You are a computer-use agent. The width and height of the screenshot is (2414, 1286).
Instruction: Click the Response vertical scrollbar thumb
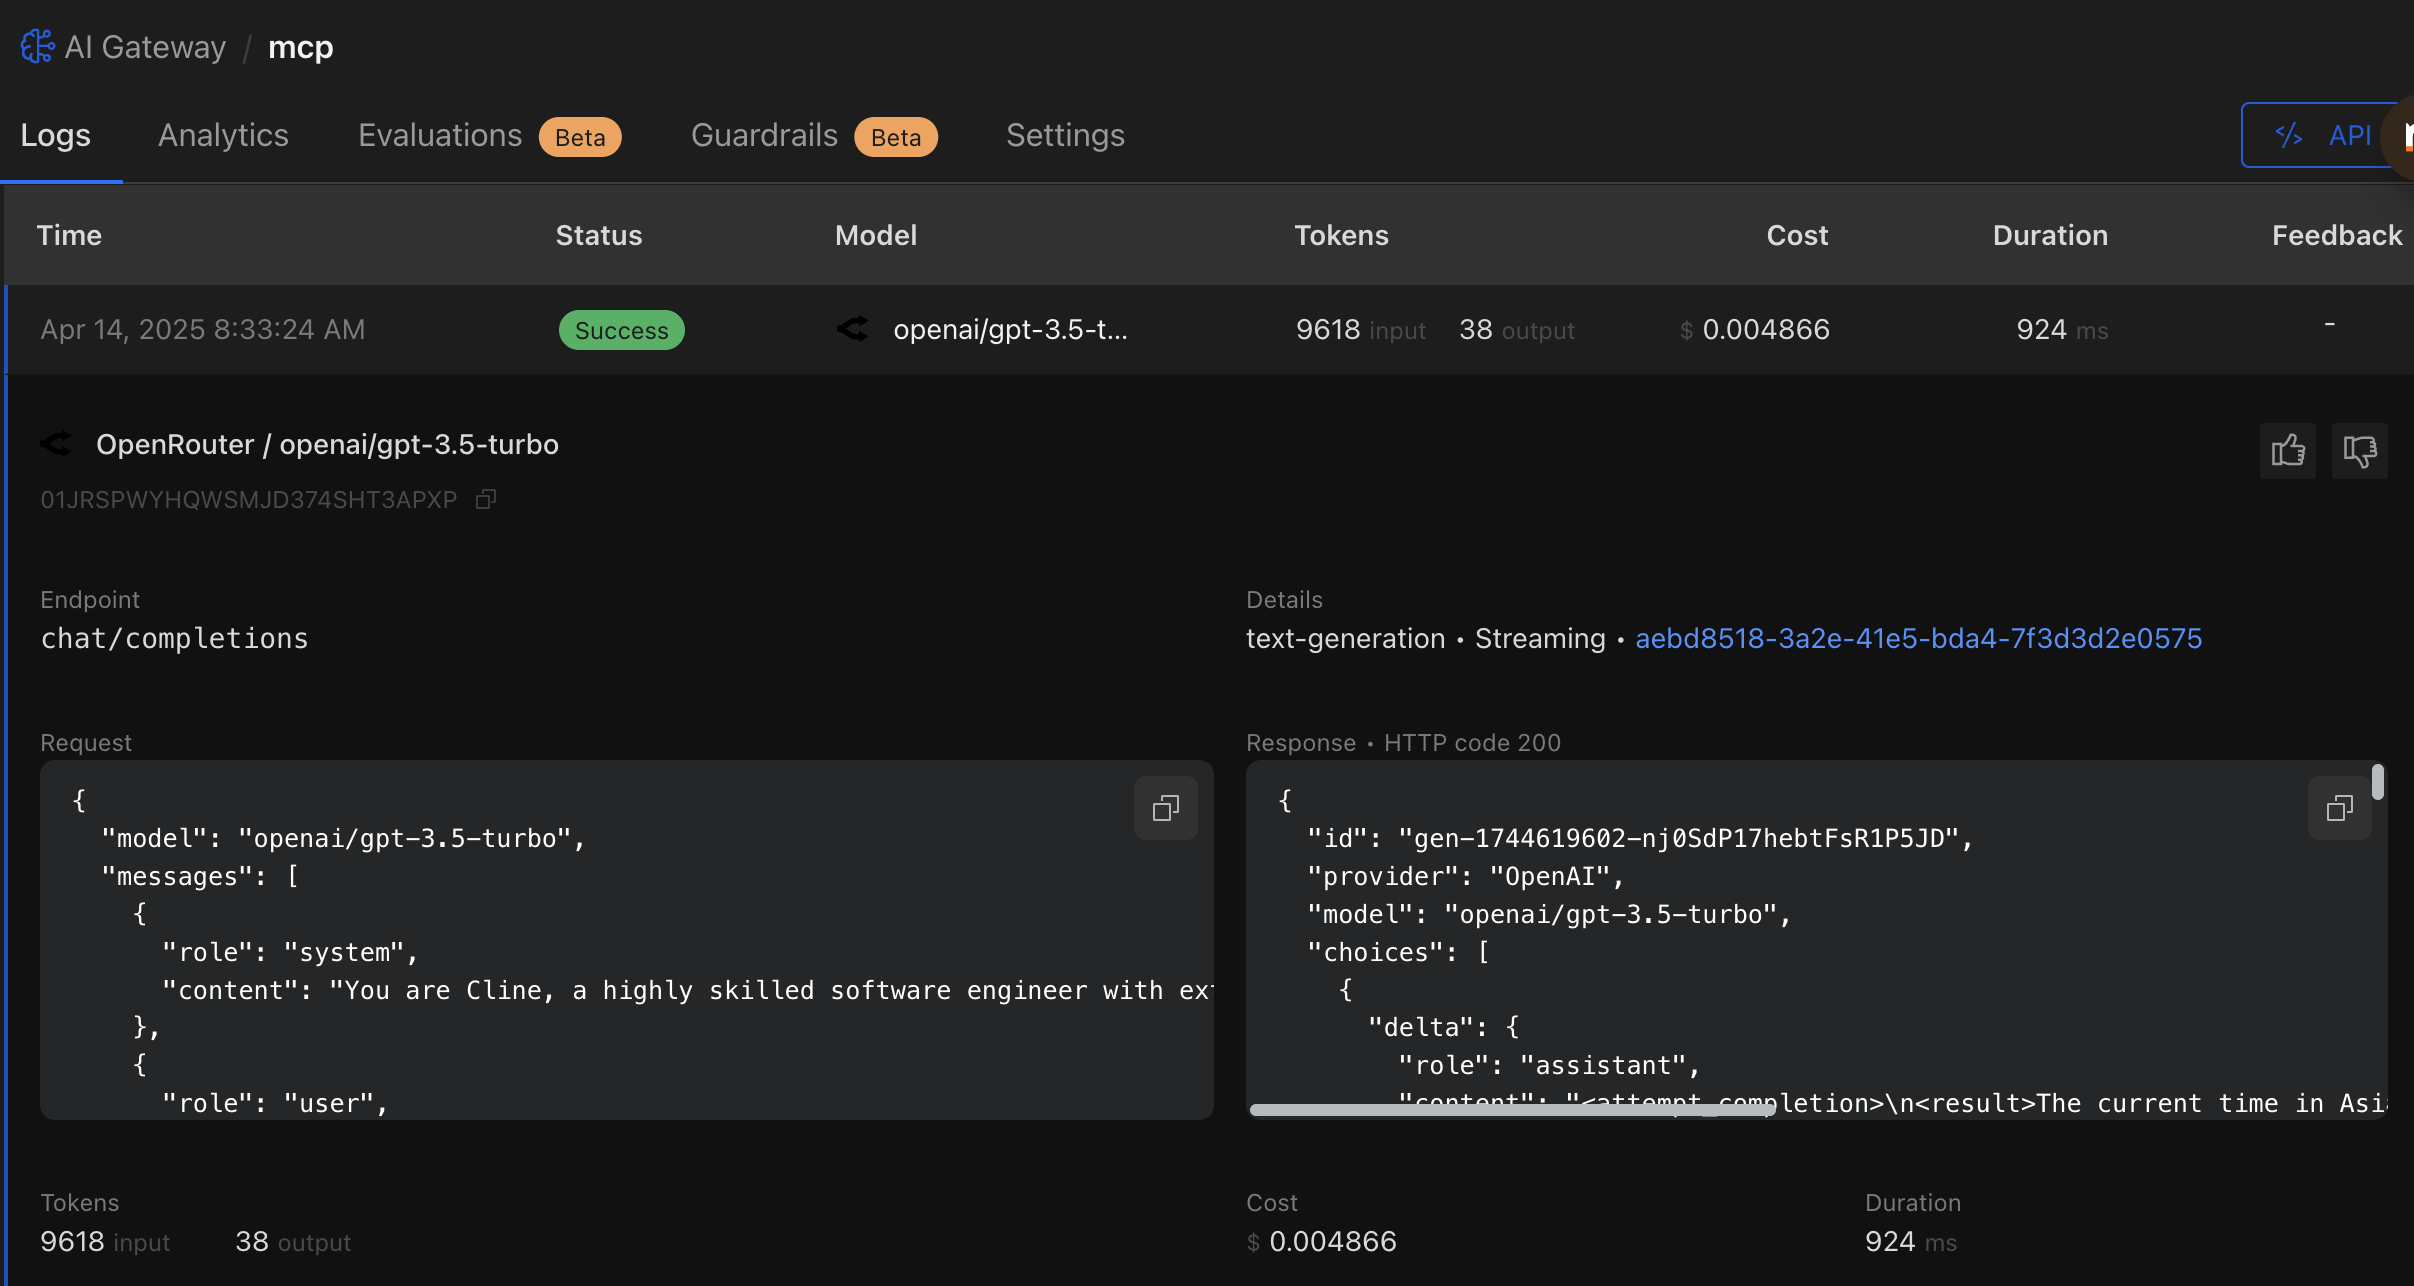coord(2377,782)
